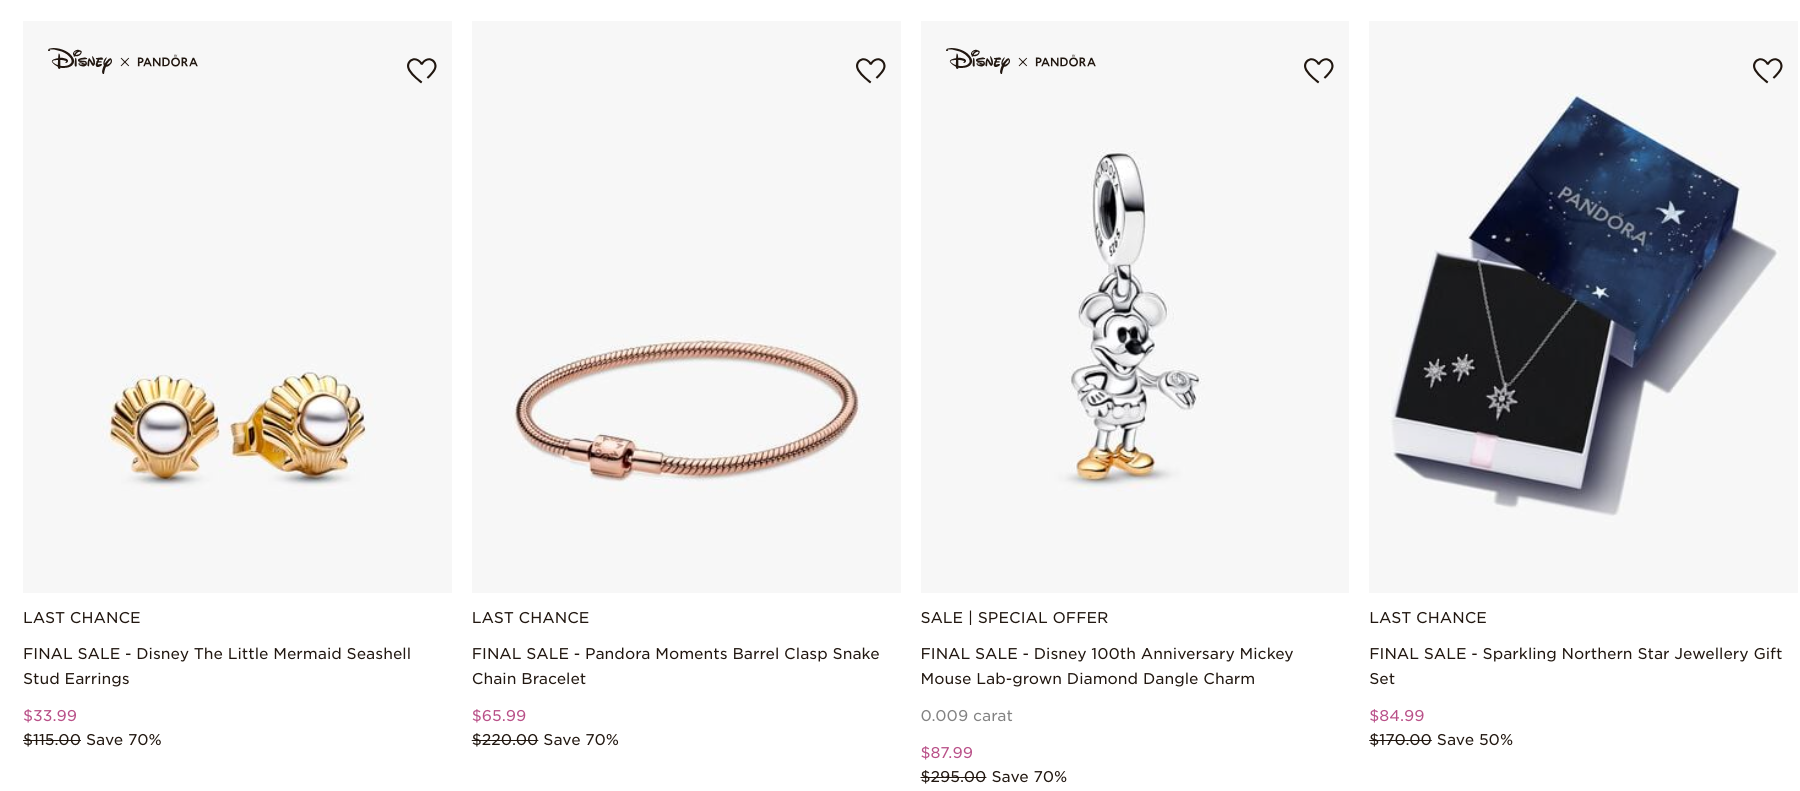Click the $65.99 bracelet price
The image size is (1800, 791).
[499, 716]
